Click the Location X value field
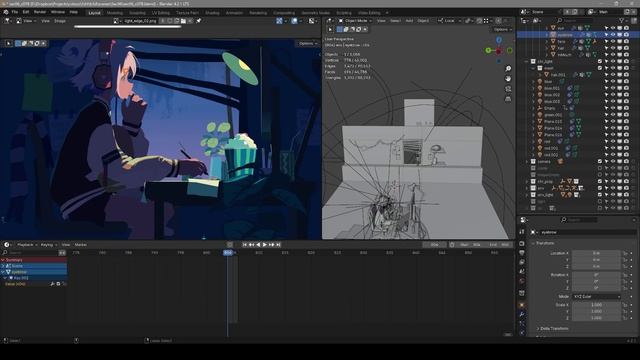 pos(596,253)
